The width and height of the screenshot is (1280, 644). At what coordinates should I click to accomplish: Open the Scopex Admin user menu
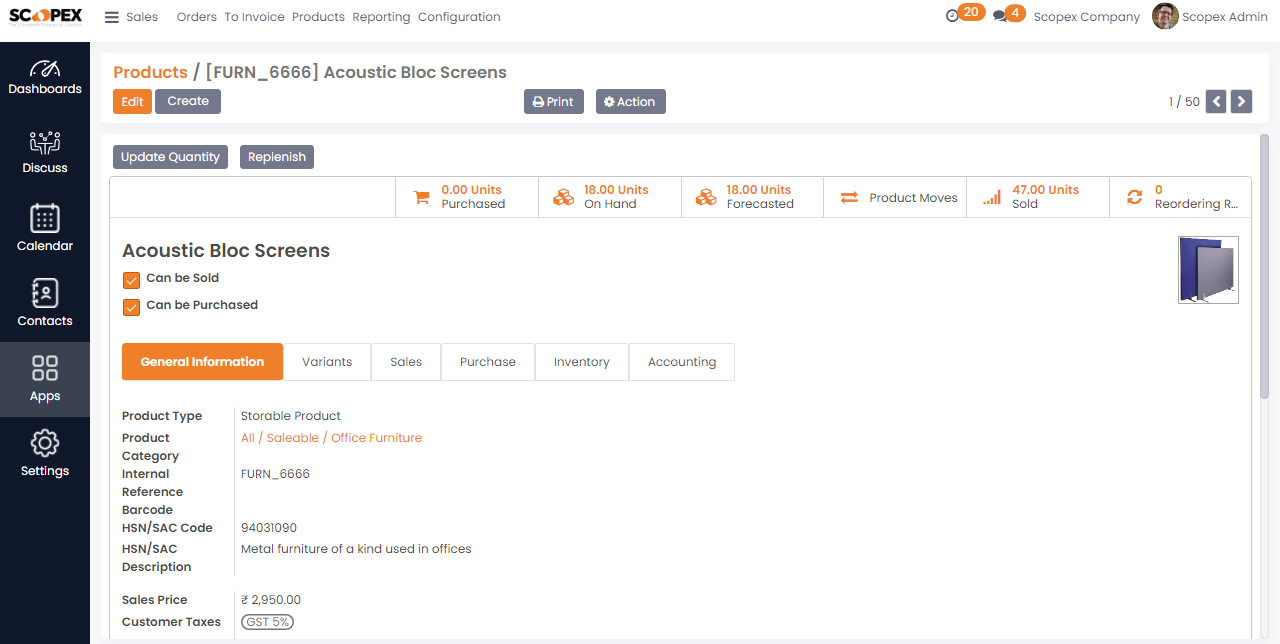pyautogui.click(x=1210, y=17)
